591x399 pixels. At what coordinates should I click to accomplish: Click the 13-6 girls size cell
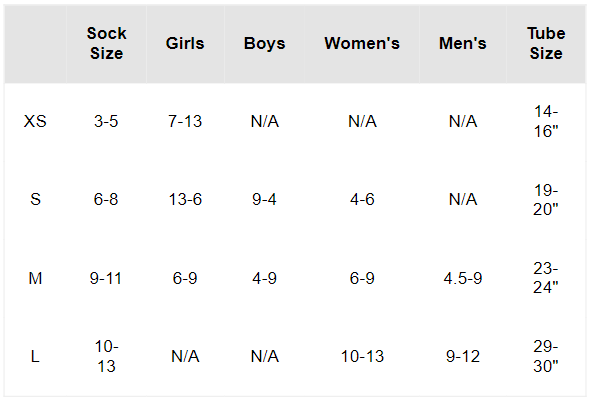click(x=185, y=199)
